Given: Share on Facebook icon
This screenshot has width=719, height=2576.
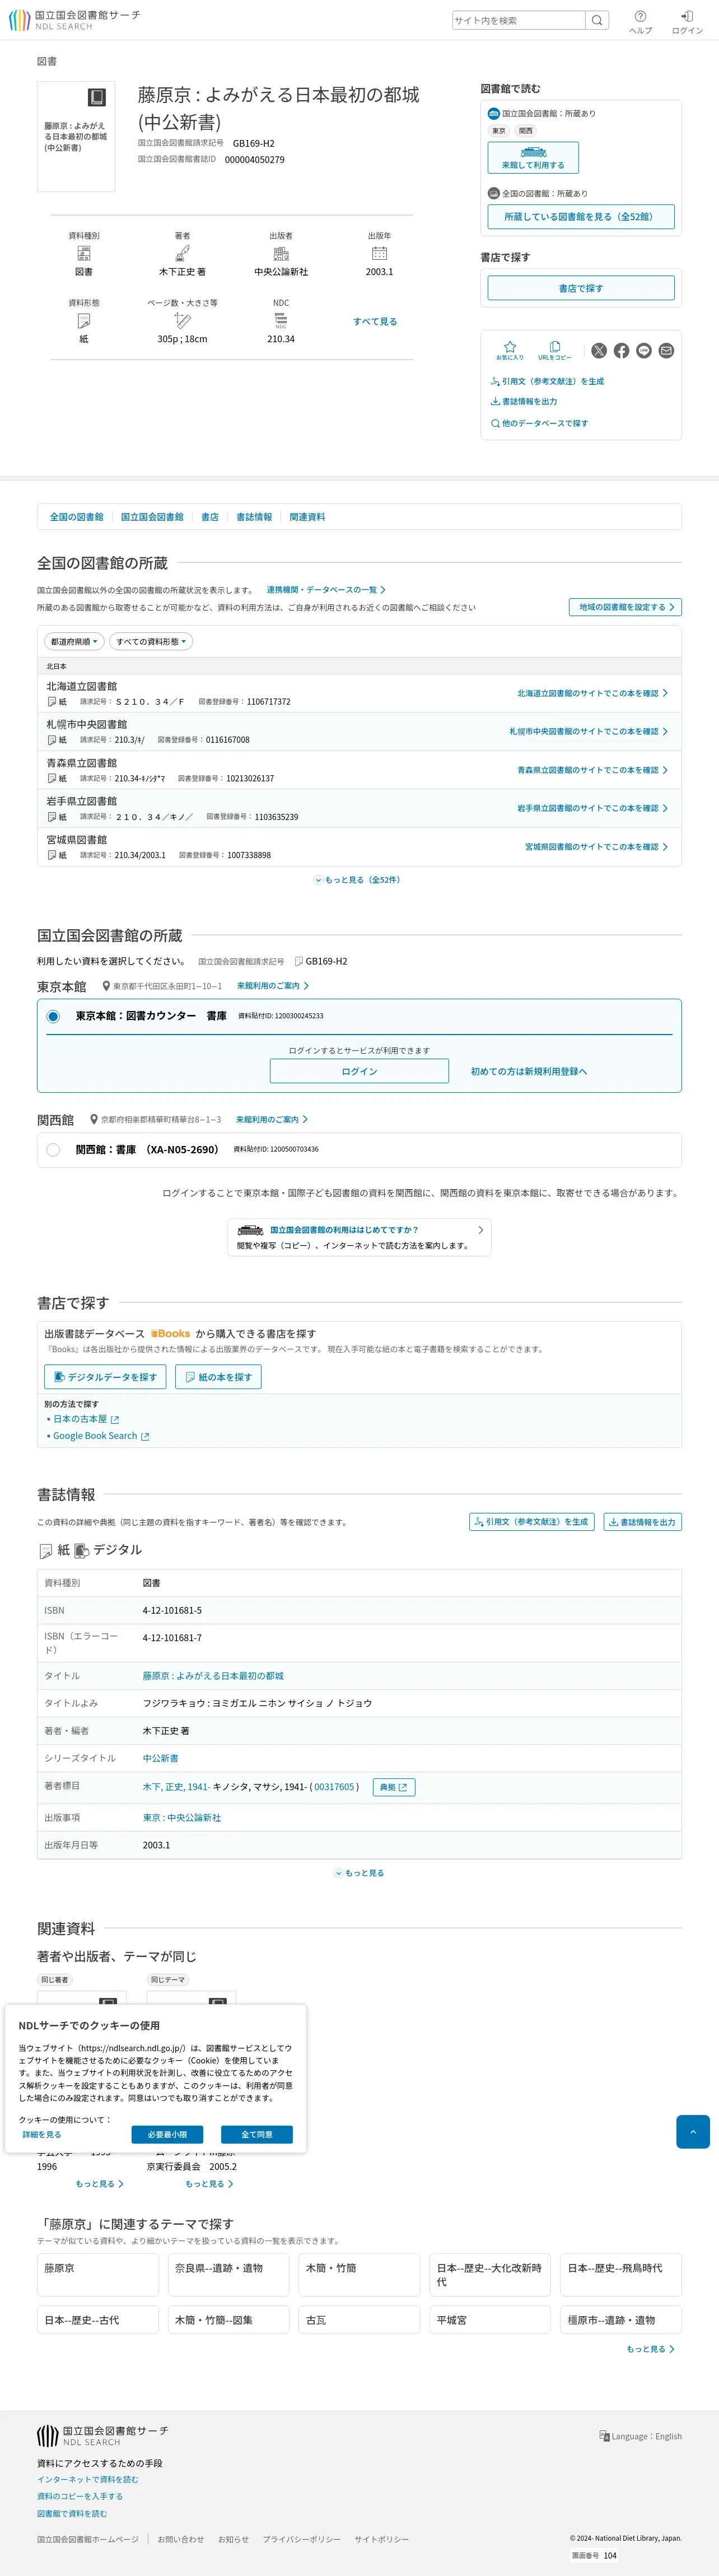Looking at the screenshot, I should coord(621,351).
